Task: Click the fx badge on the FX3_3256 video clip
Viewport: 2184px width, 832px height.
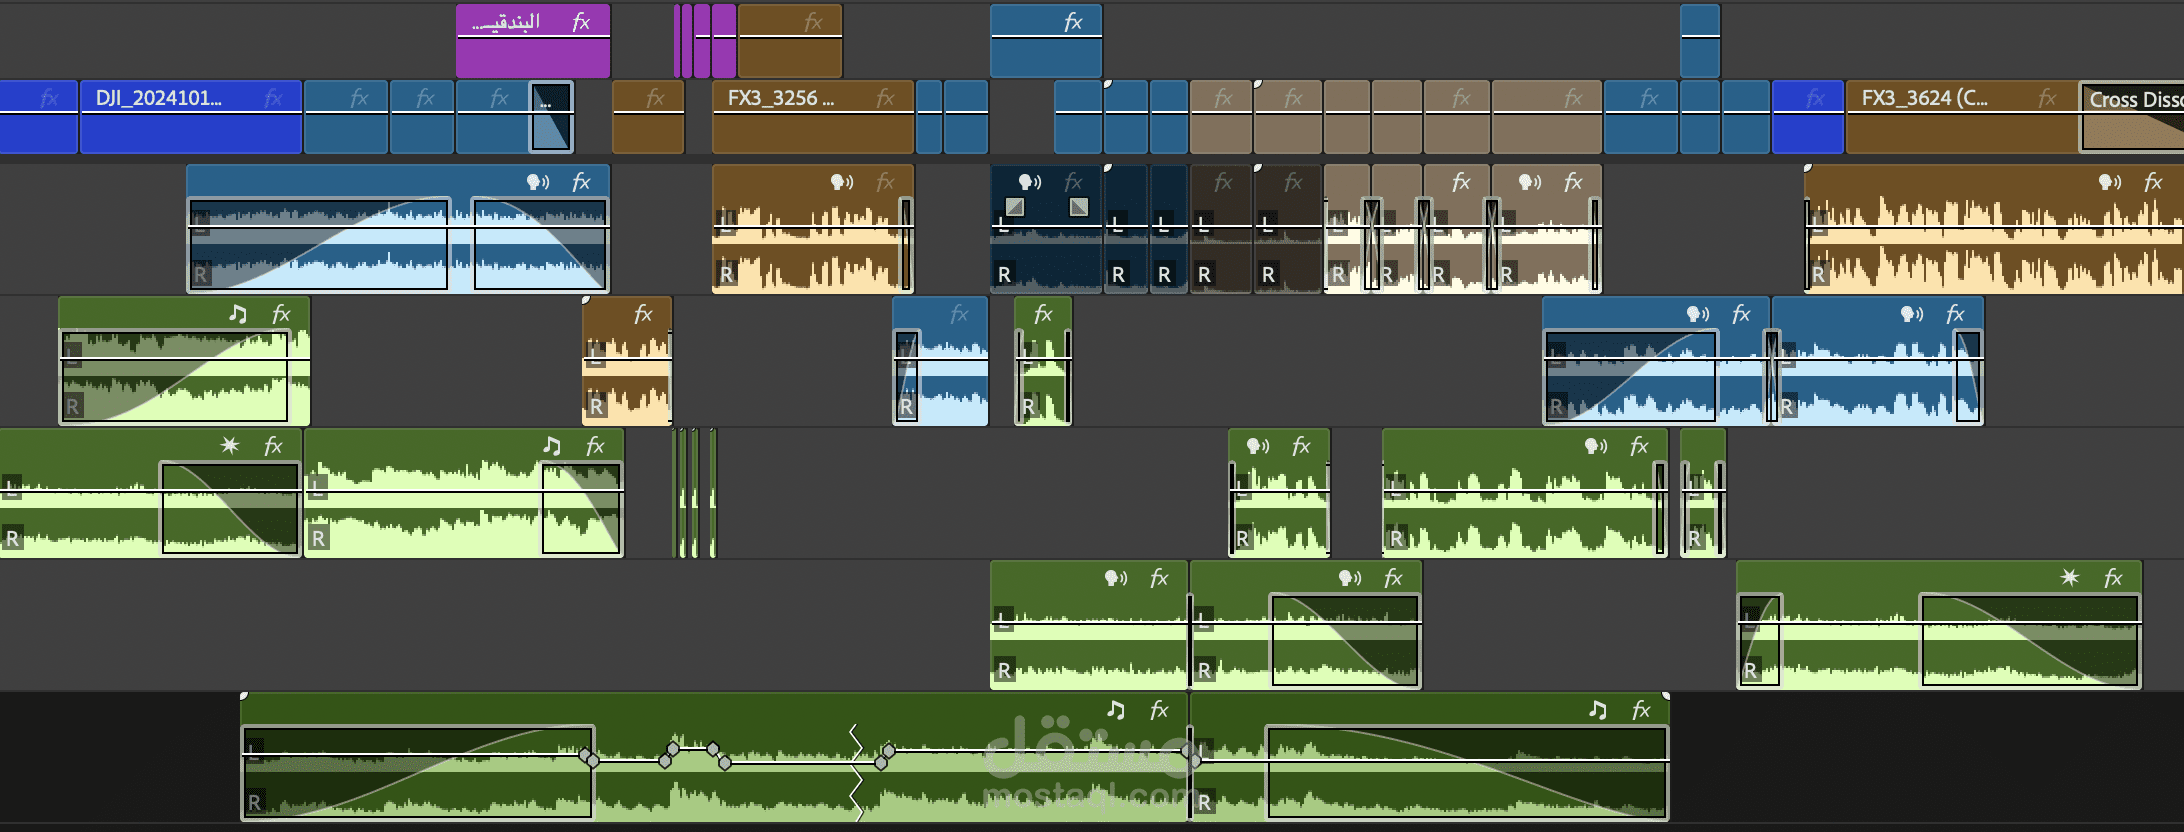Action: pyautogui.click(x=885, y=98)
